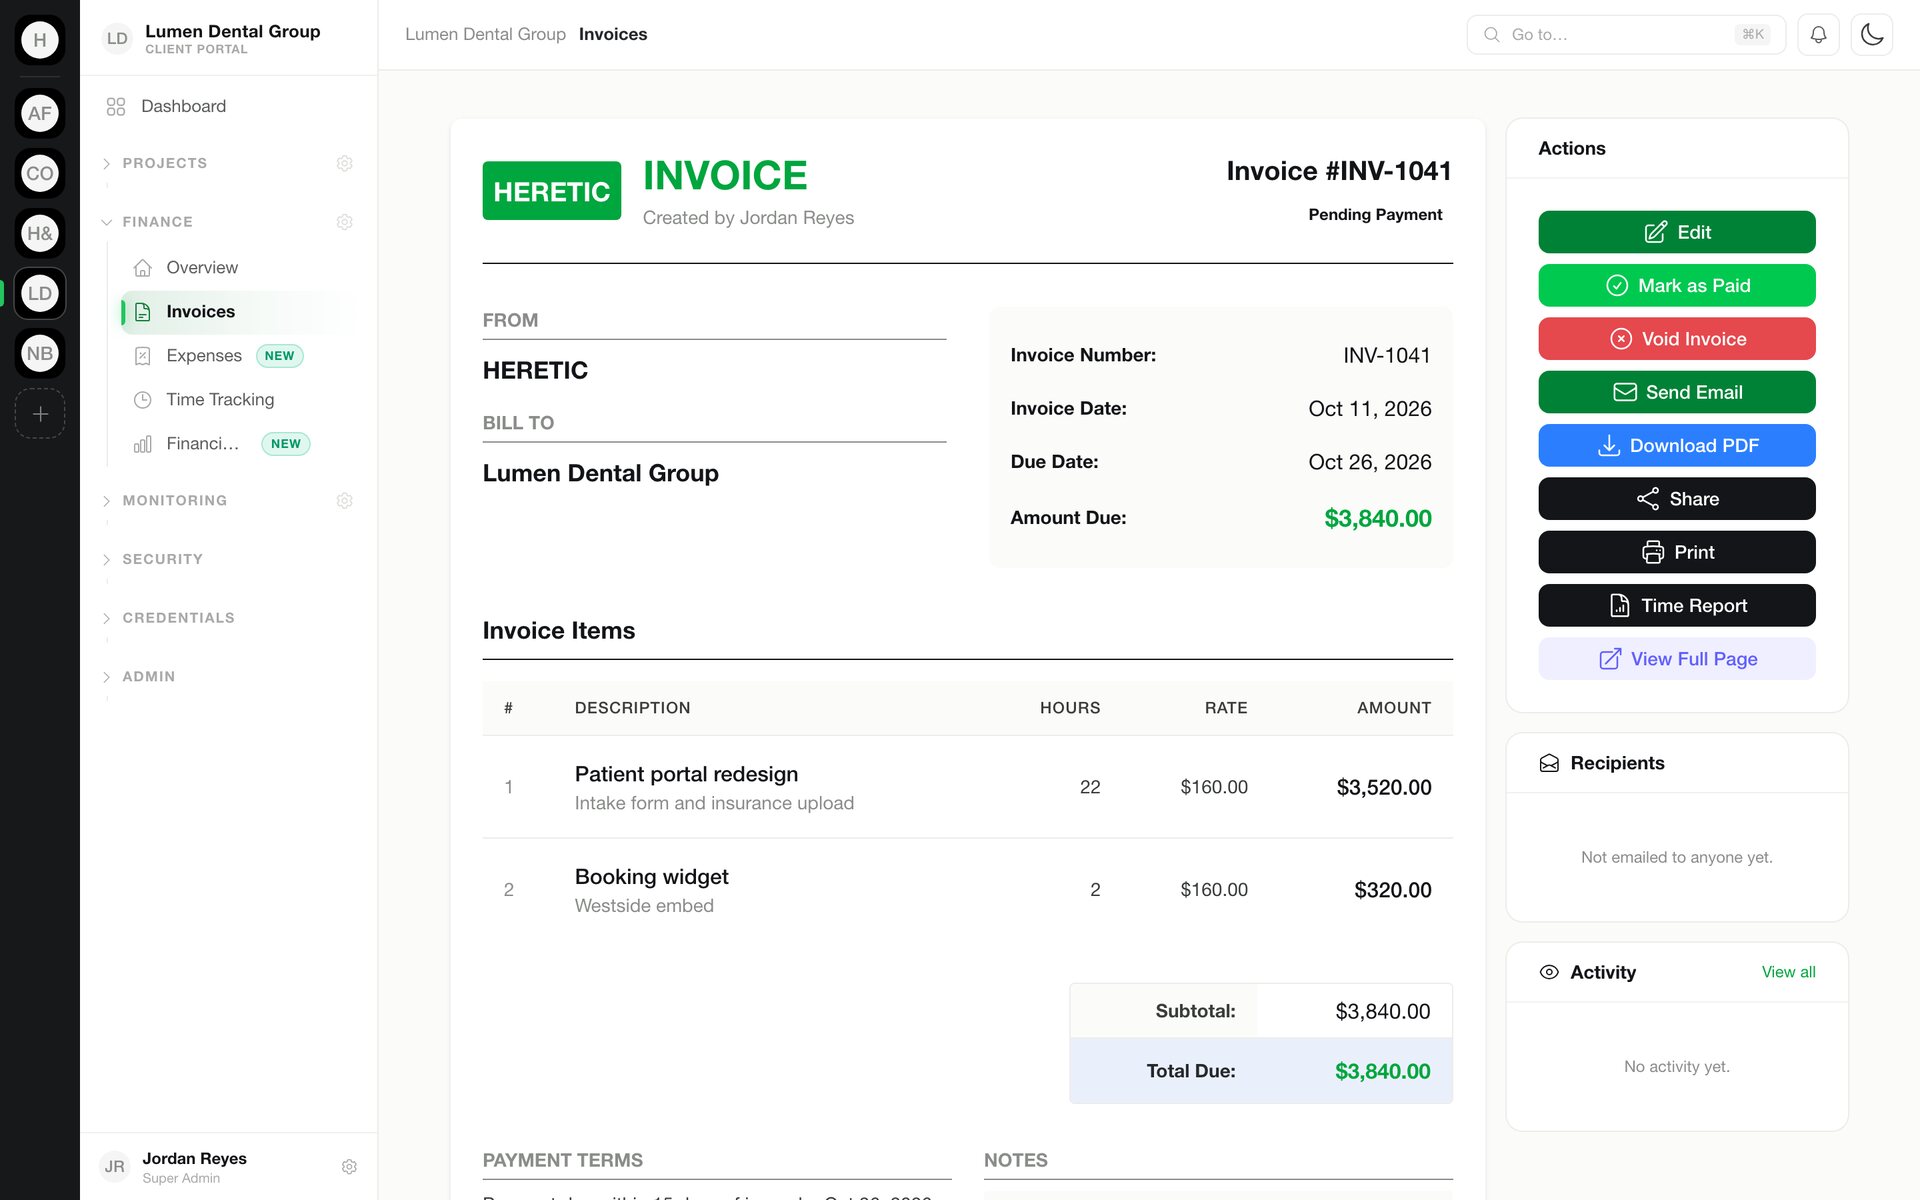
Task: Open Finance section settings gear
Action: (345, 222)
